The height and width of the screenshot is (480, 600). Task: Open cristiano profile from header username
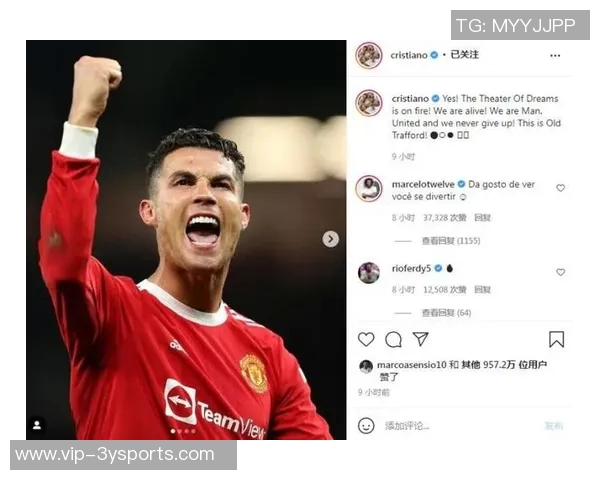(409, 55)
